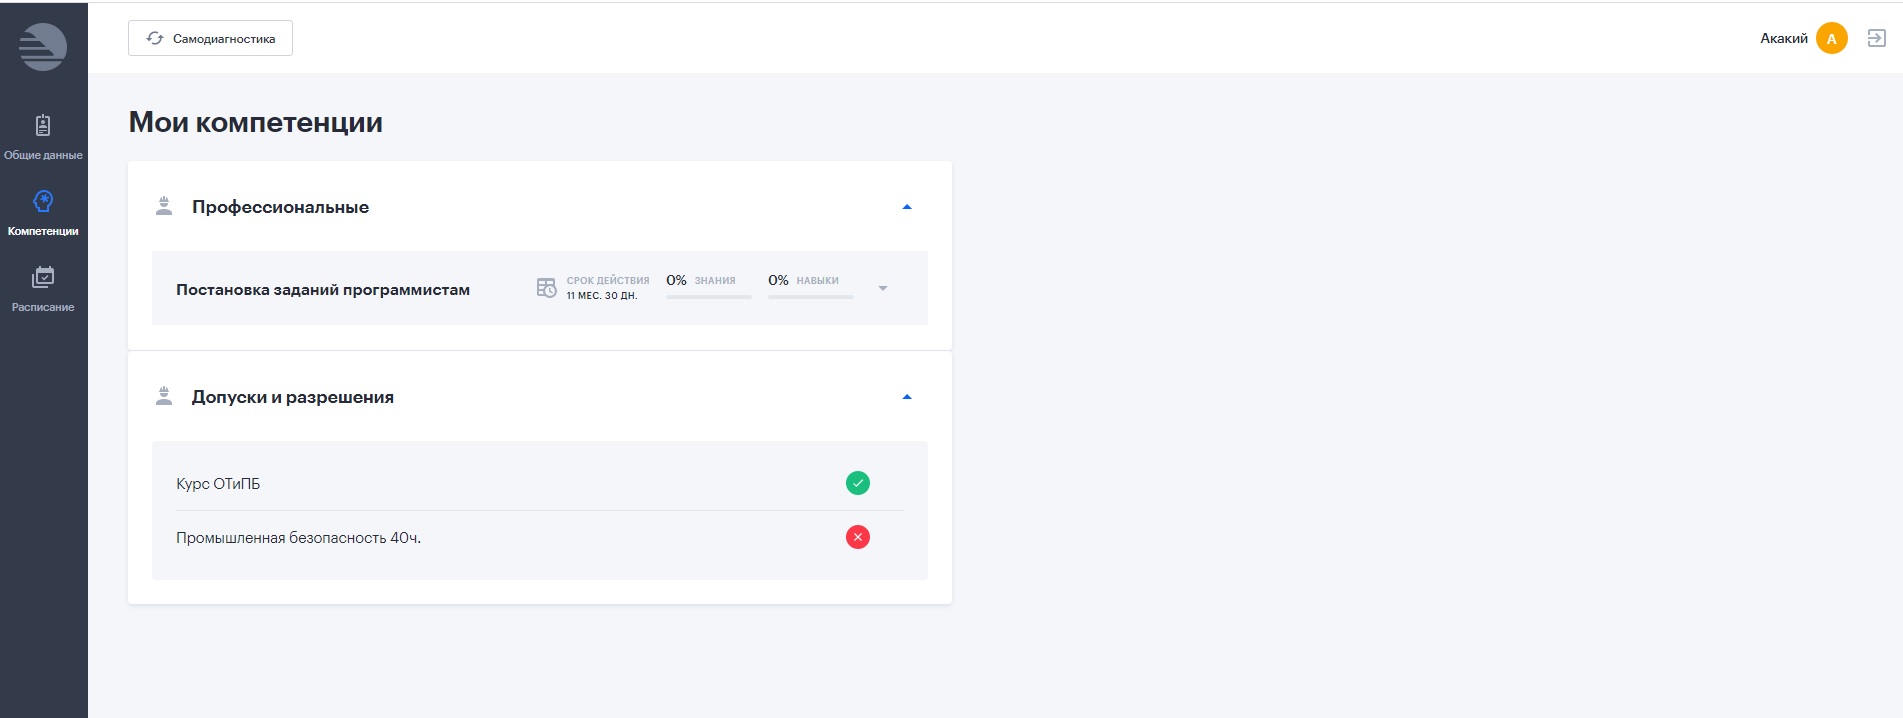Click the red cross for Промышленная безопасность

click(x=858, y=537)
